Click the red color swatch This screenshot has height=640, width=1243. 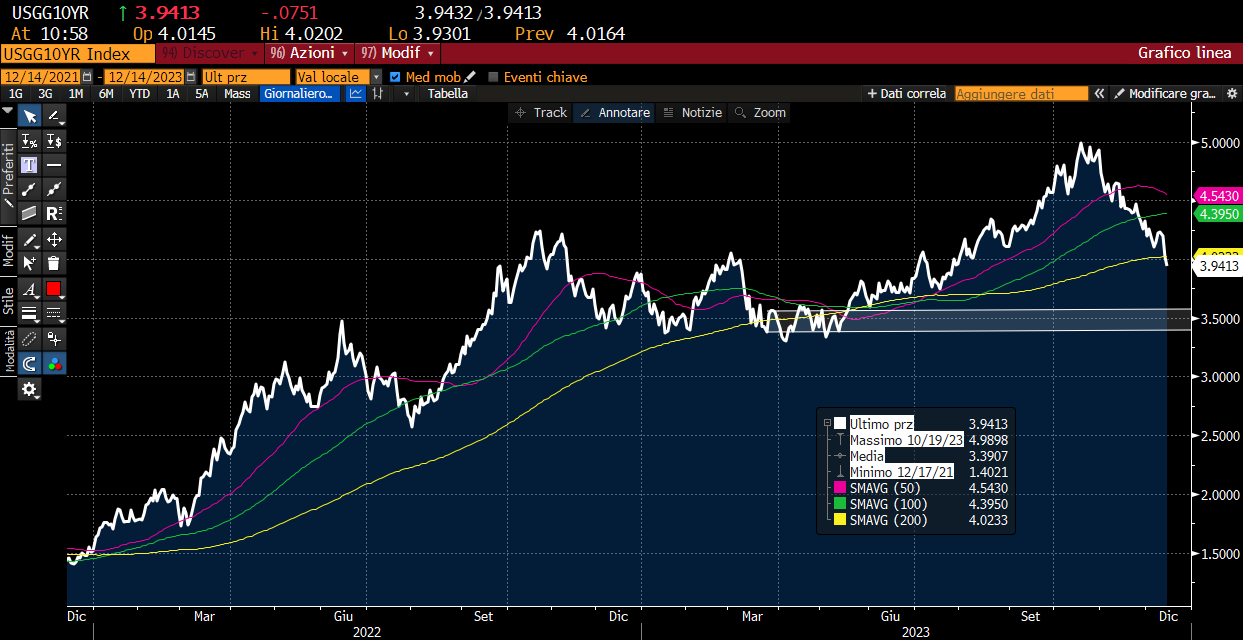pos(54,289)
